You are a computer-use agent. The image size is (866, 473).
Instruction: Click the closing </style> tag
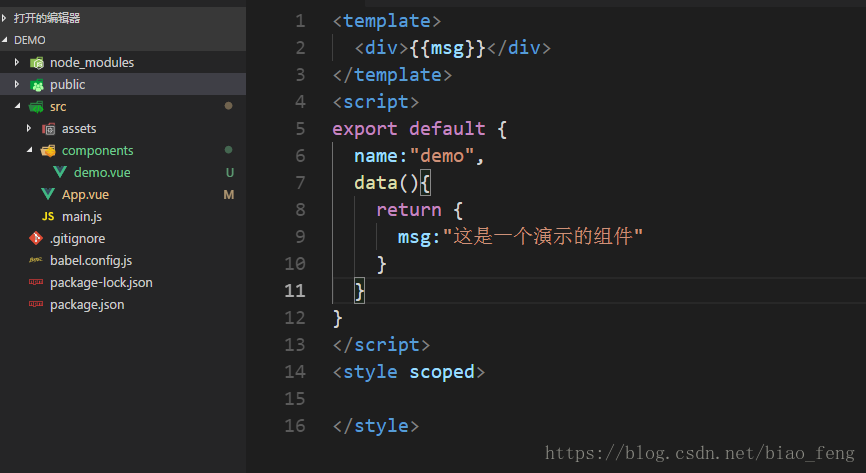click(x=376, y=426)
